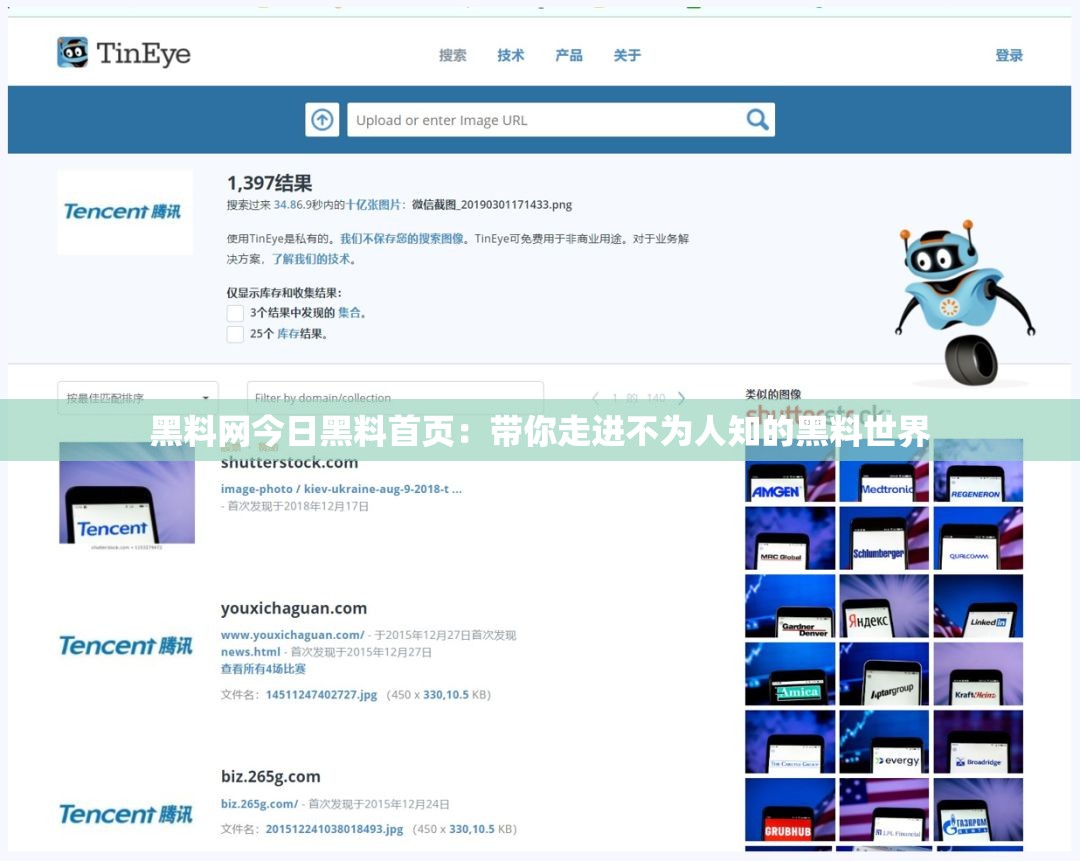Image resolution: width=1080 pixels, height=861 pixels.
Task: Open the LinkedIn similar image thumbnail
Action: coord(978,606)
